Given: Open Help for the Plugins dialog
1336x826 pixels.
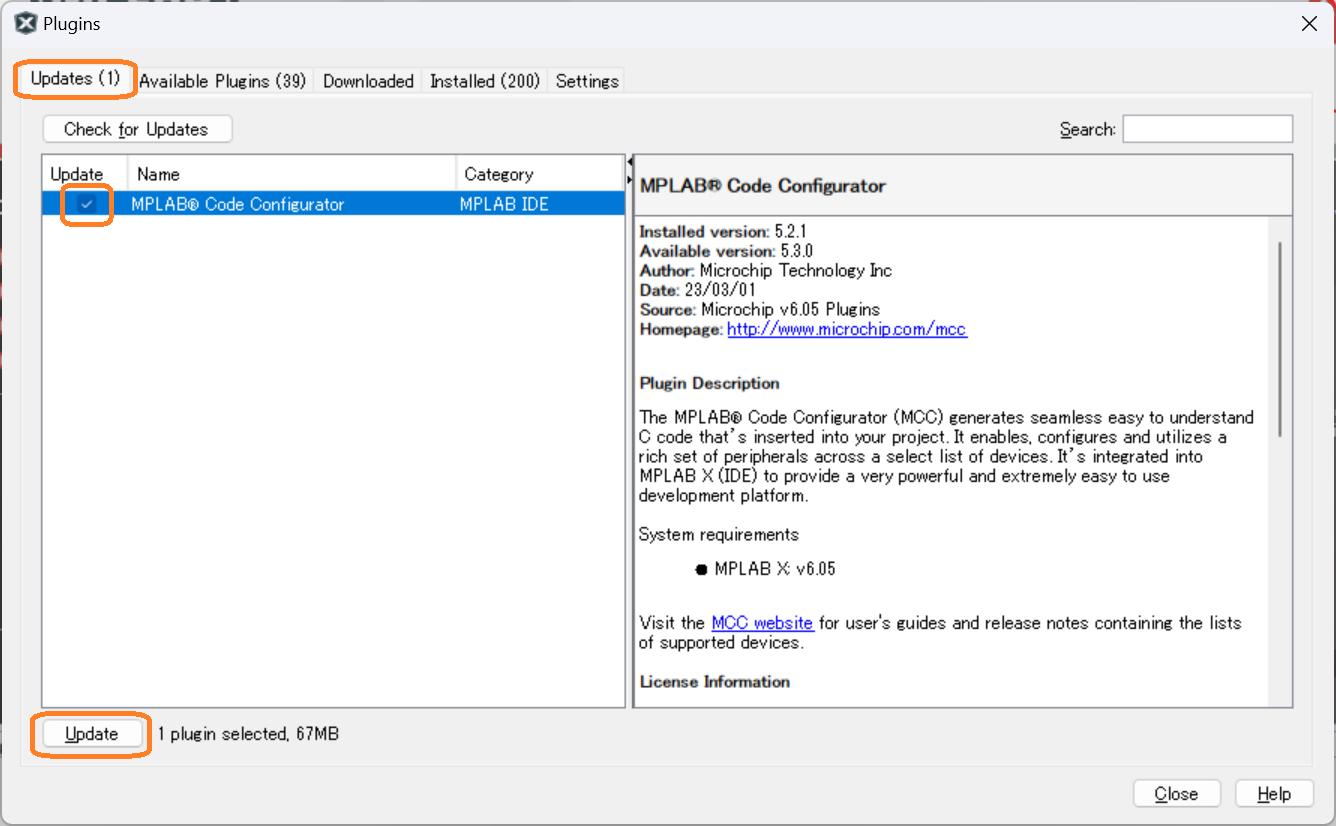Looking at the screenshot, I should coord(1274,794).
